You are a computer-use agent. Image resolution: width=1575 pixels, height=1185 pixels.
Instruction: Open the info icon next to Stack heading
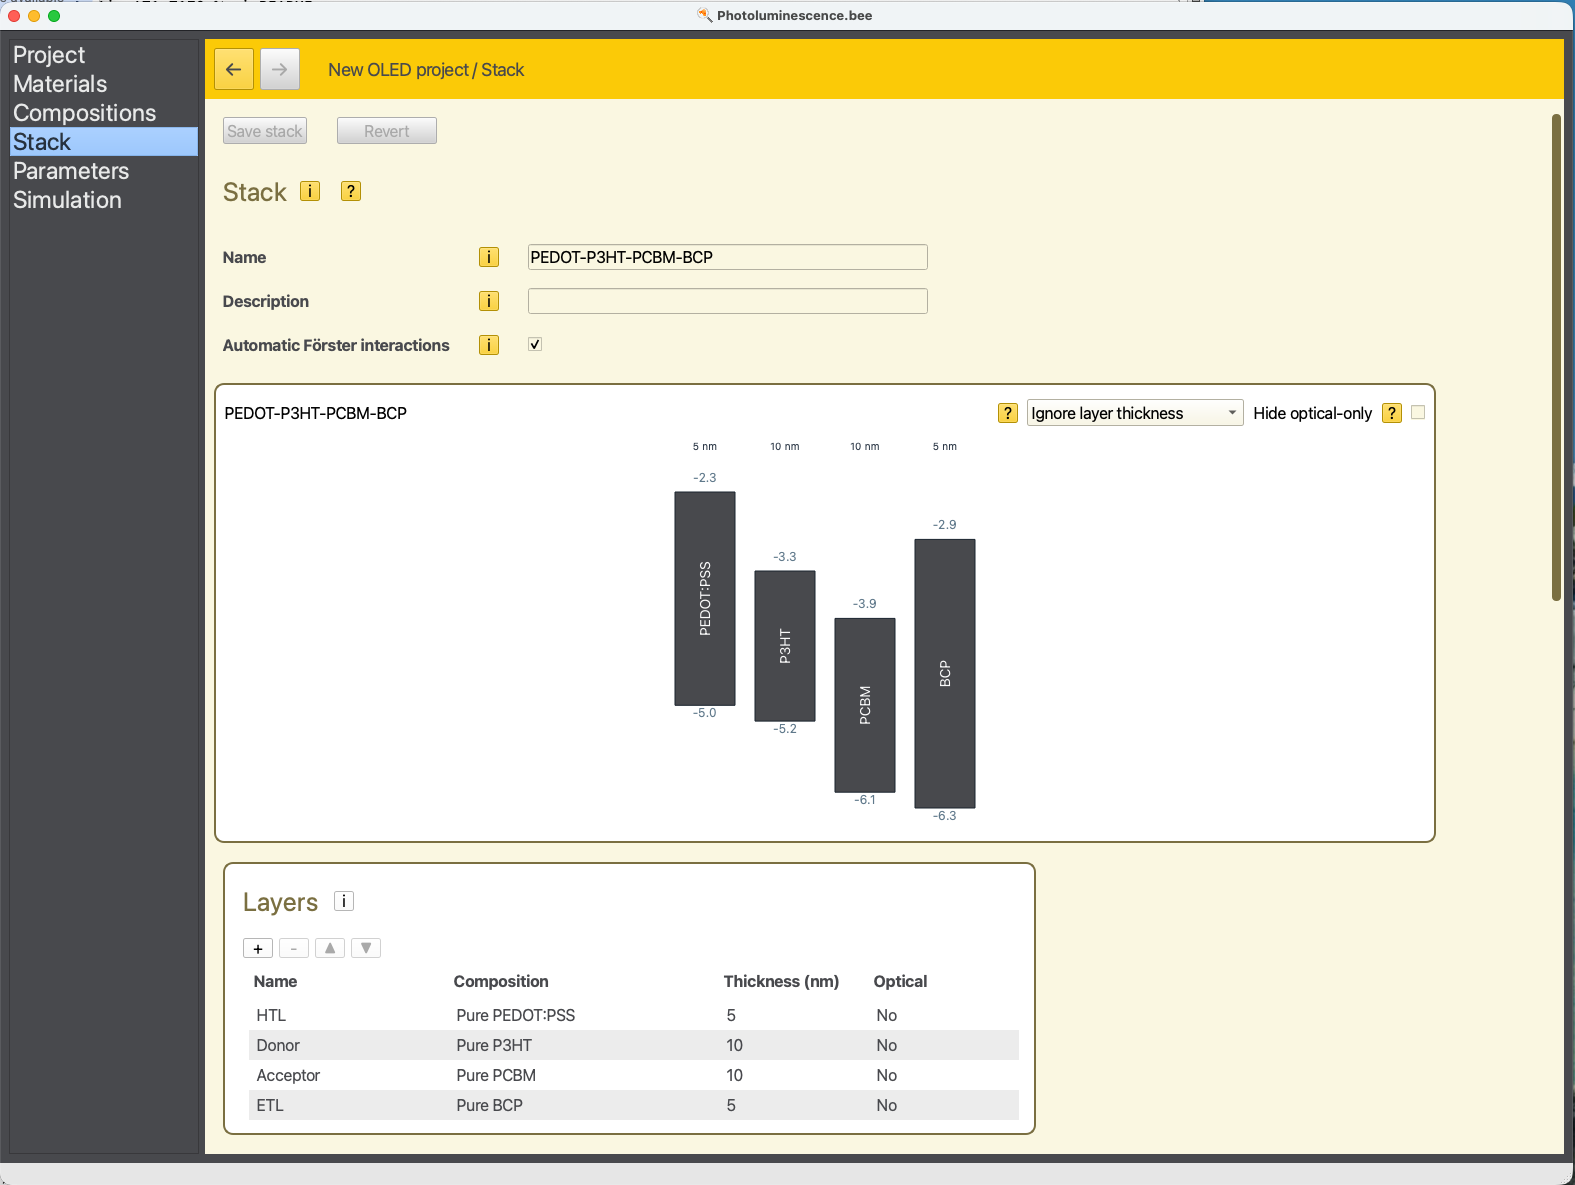pyautogui.click(x=310, y=191)
